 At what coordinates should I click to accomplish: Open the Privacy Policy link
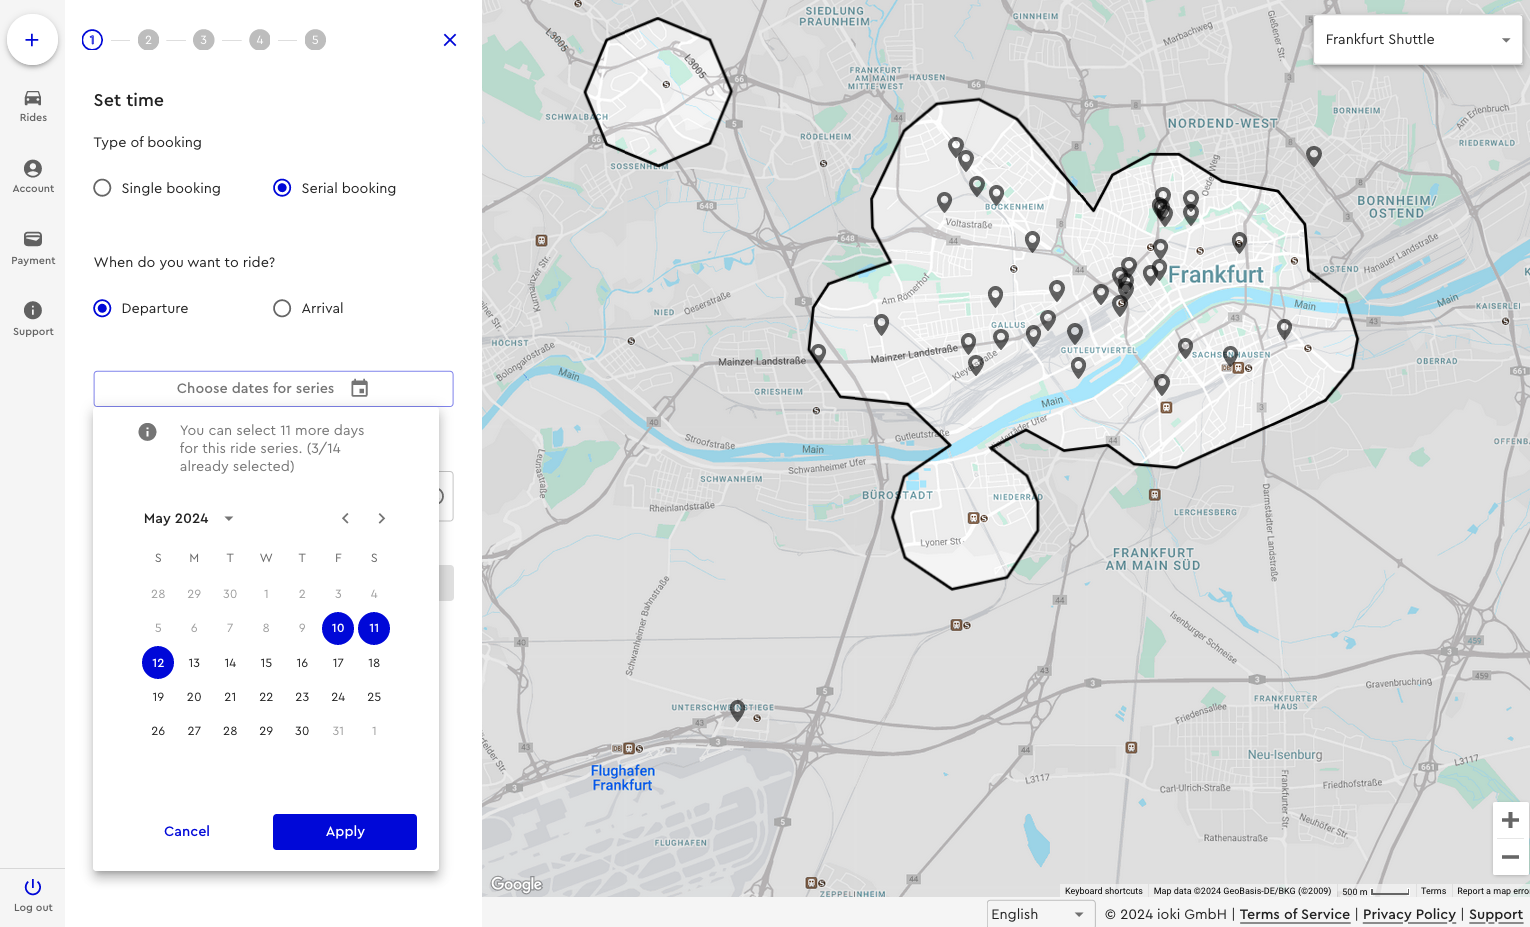pos(1409,914)
